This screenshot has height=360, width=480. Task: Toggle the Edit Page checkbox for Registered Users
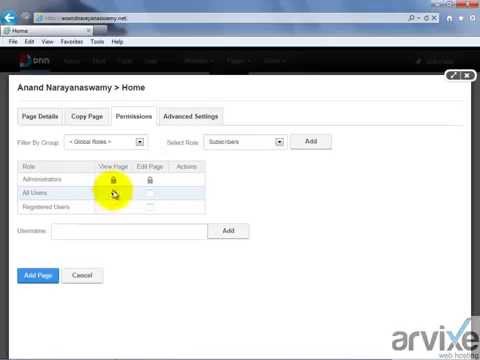[150, 206]
